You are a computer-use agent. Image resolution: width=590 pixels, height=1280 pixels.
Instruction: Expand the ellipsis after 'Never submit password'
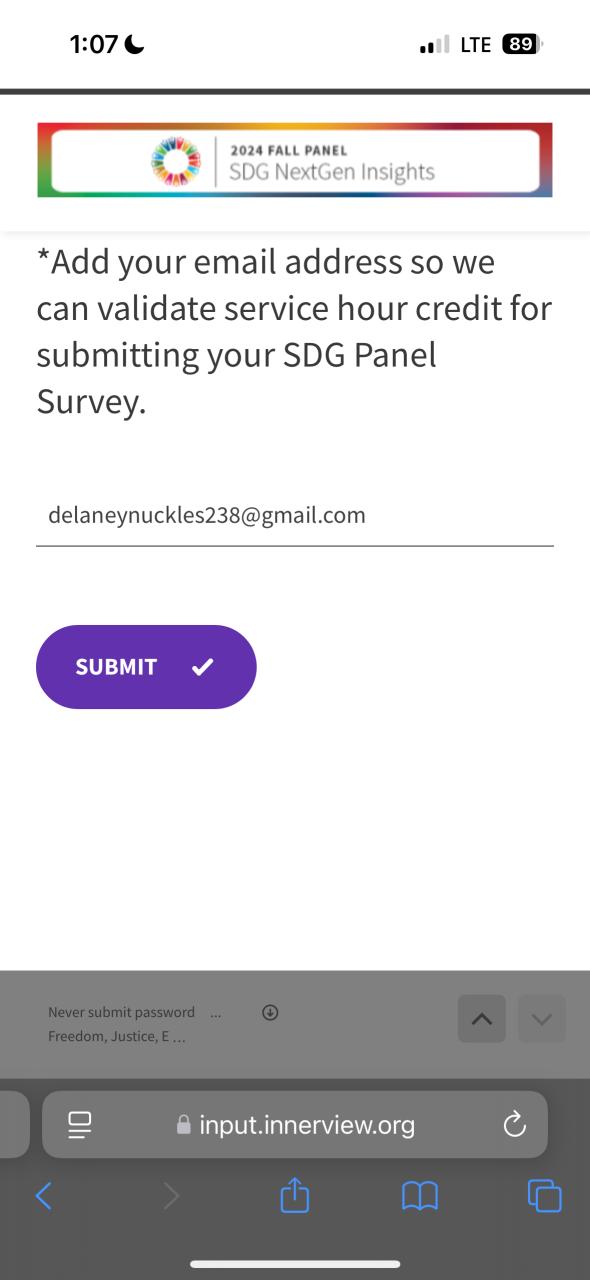[216, 1012]
